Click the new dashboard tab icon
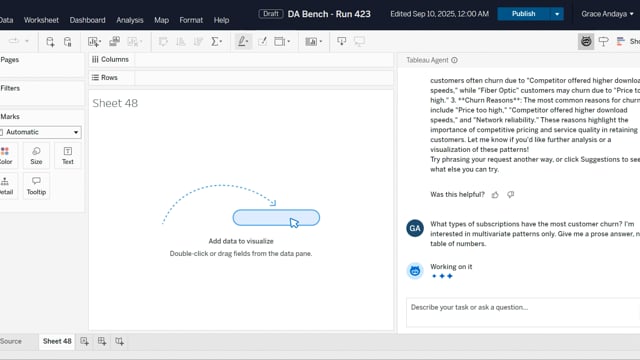Viewport: 640px width, 360px height. click(102, 341)
